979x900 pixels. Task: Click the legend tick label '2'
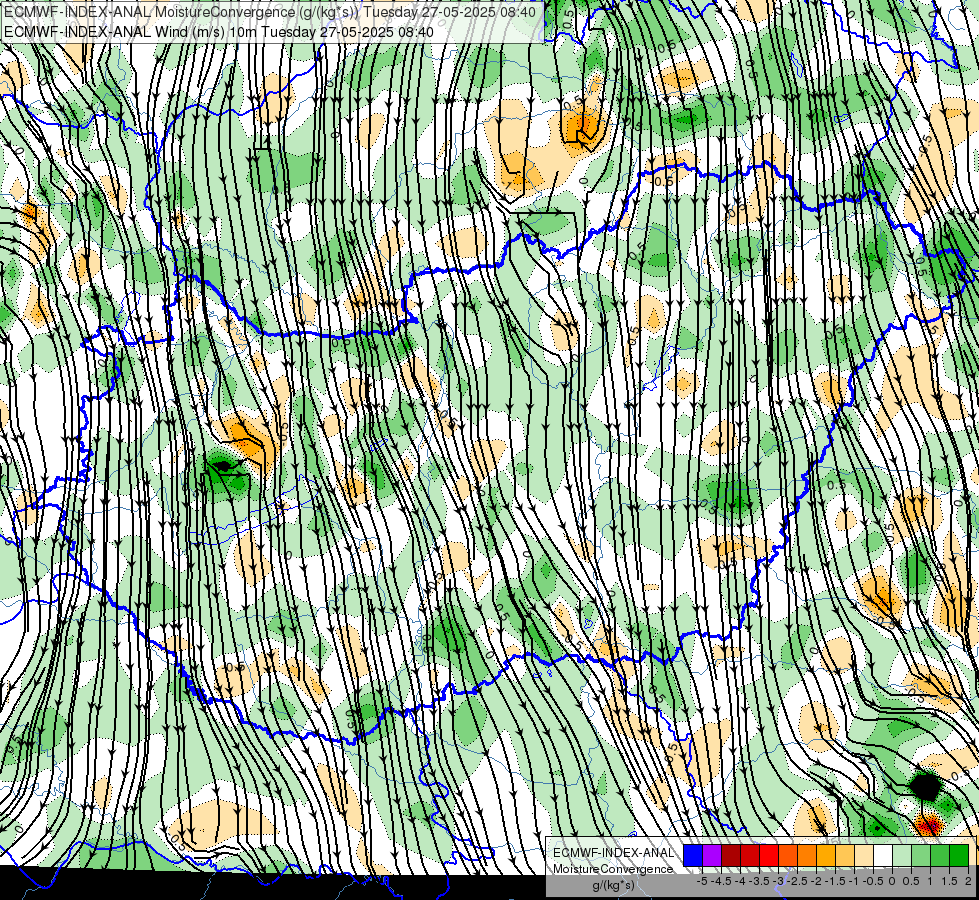[968, 881]
